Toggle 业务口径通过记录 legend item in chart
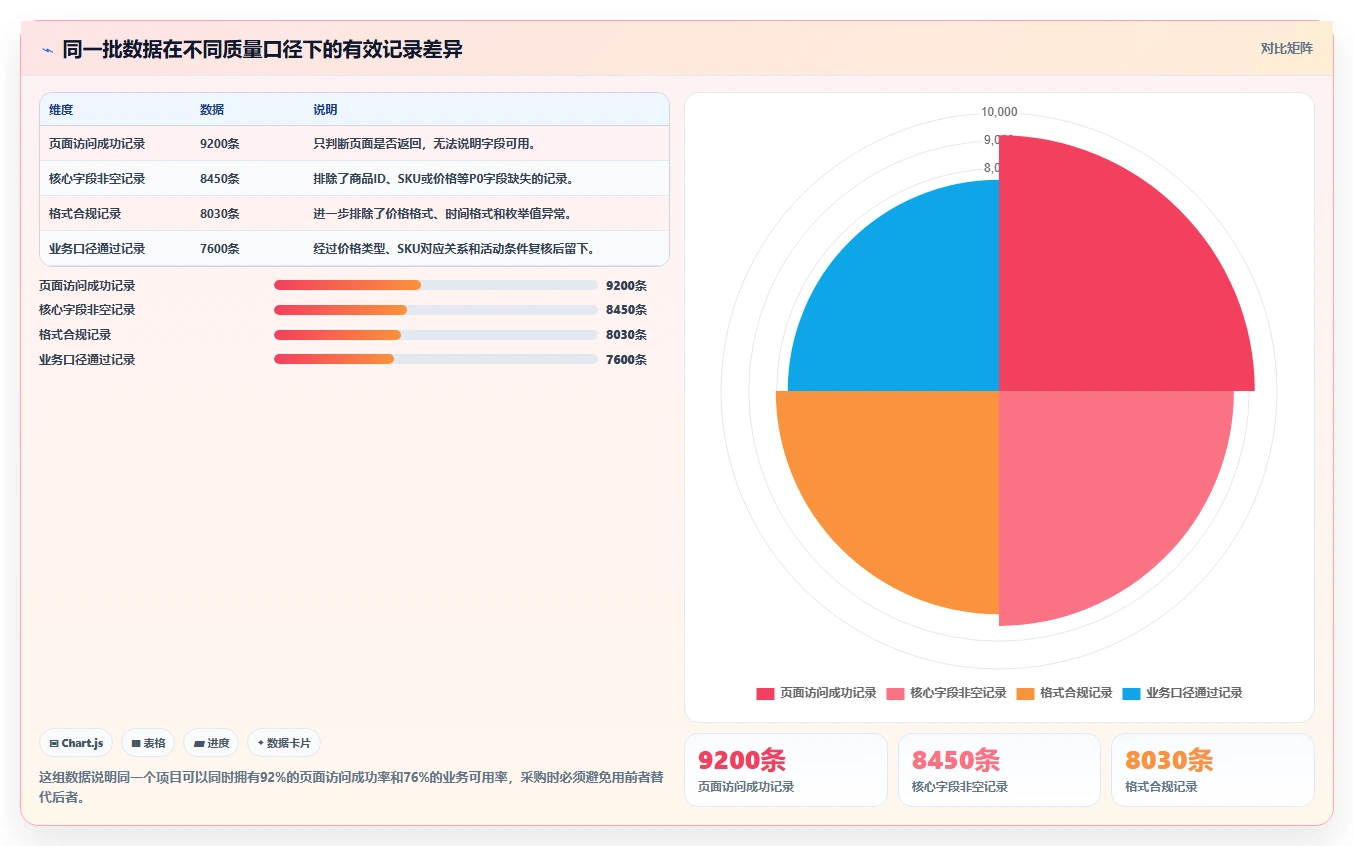The width and height of the screenshot is (1354, 846). click(x=1182, y=693)
